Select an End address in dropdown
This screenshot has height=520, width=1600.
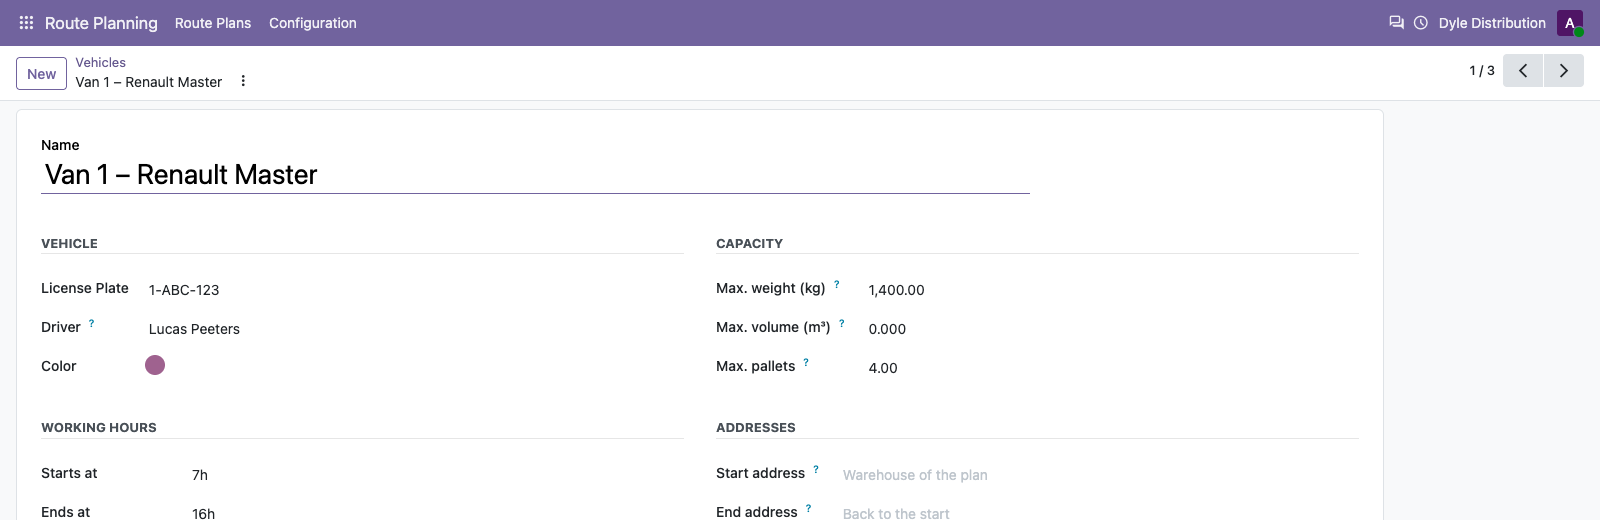click(x=1100, y=513)
